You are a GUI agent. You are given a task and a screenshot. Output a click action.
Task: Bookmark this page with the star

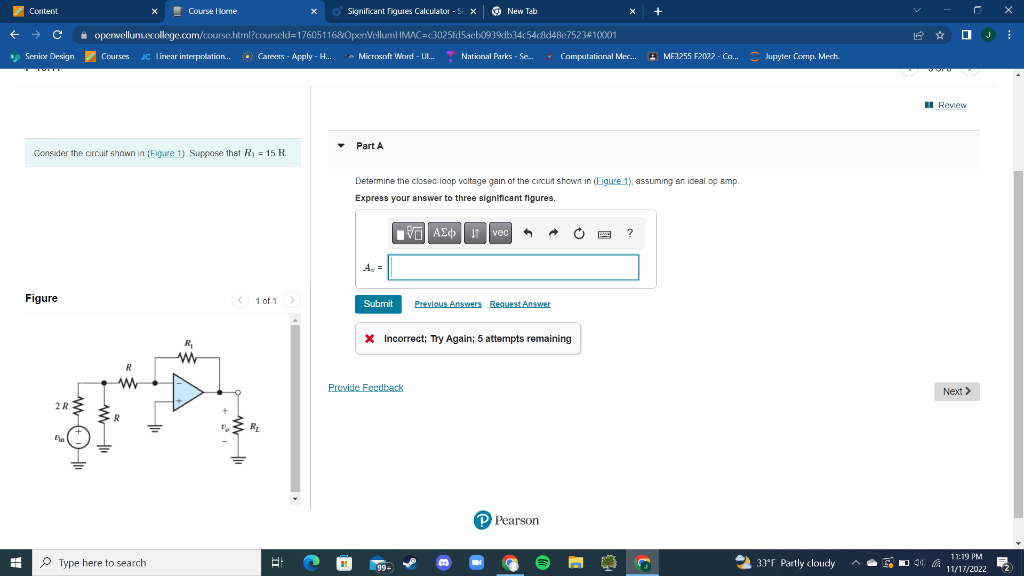(940, 35)
